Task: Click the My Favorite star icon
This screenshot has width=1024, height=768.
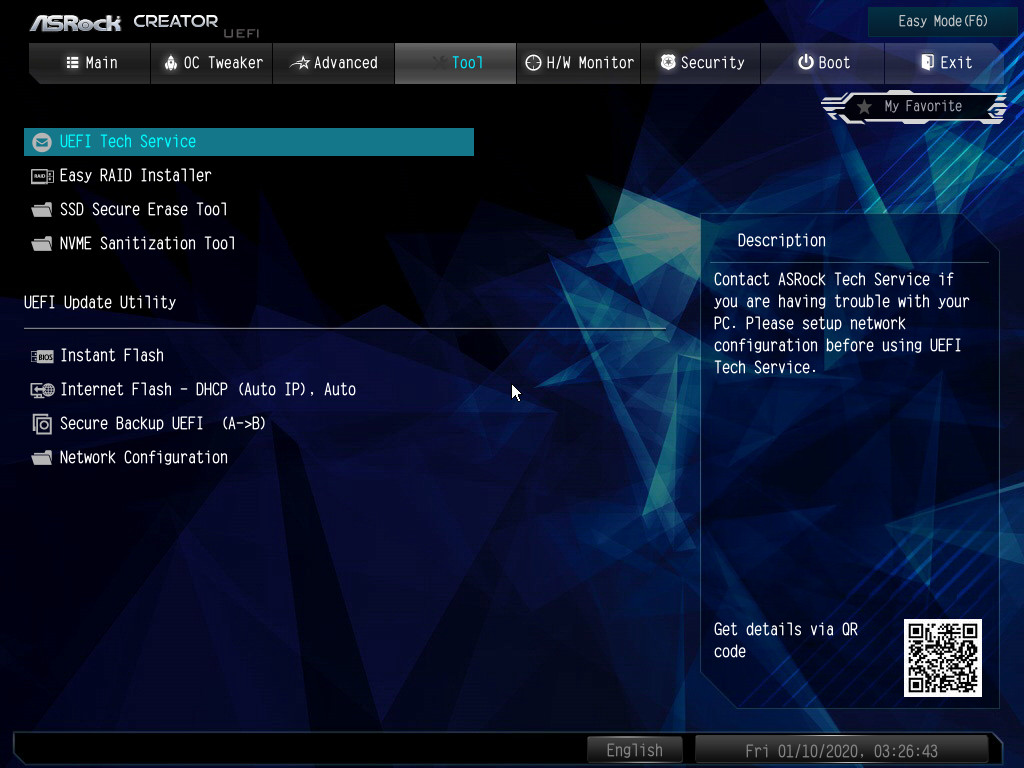Action: [x=864, y=107]
